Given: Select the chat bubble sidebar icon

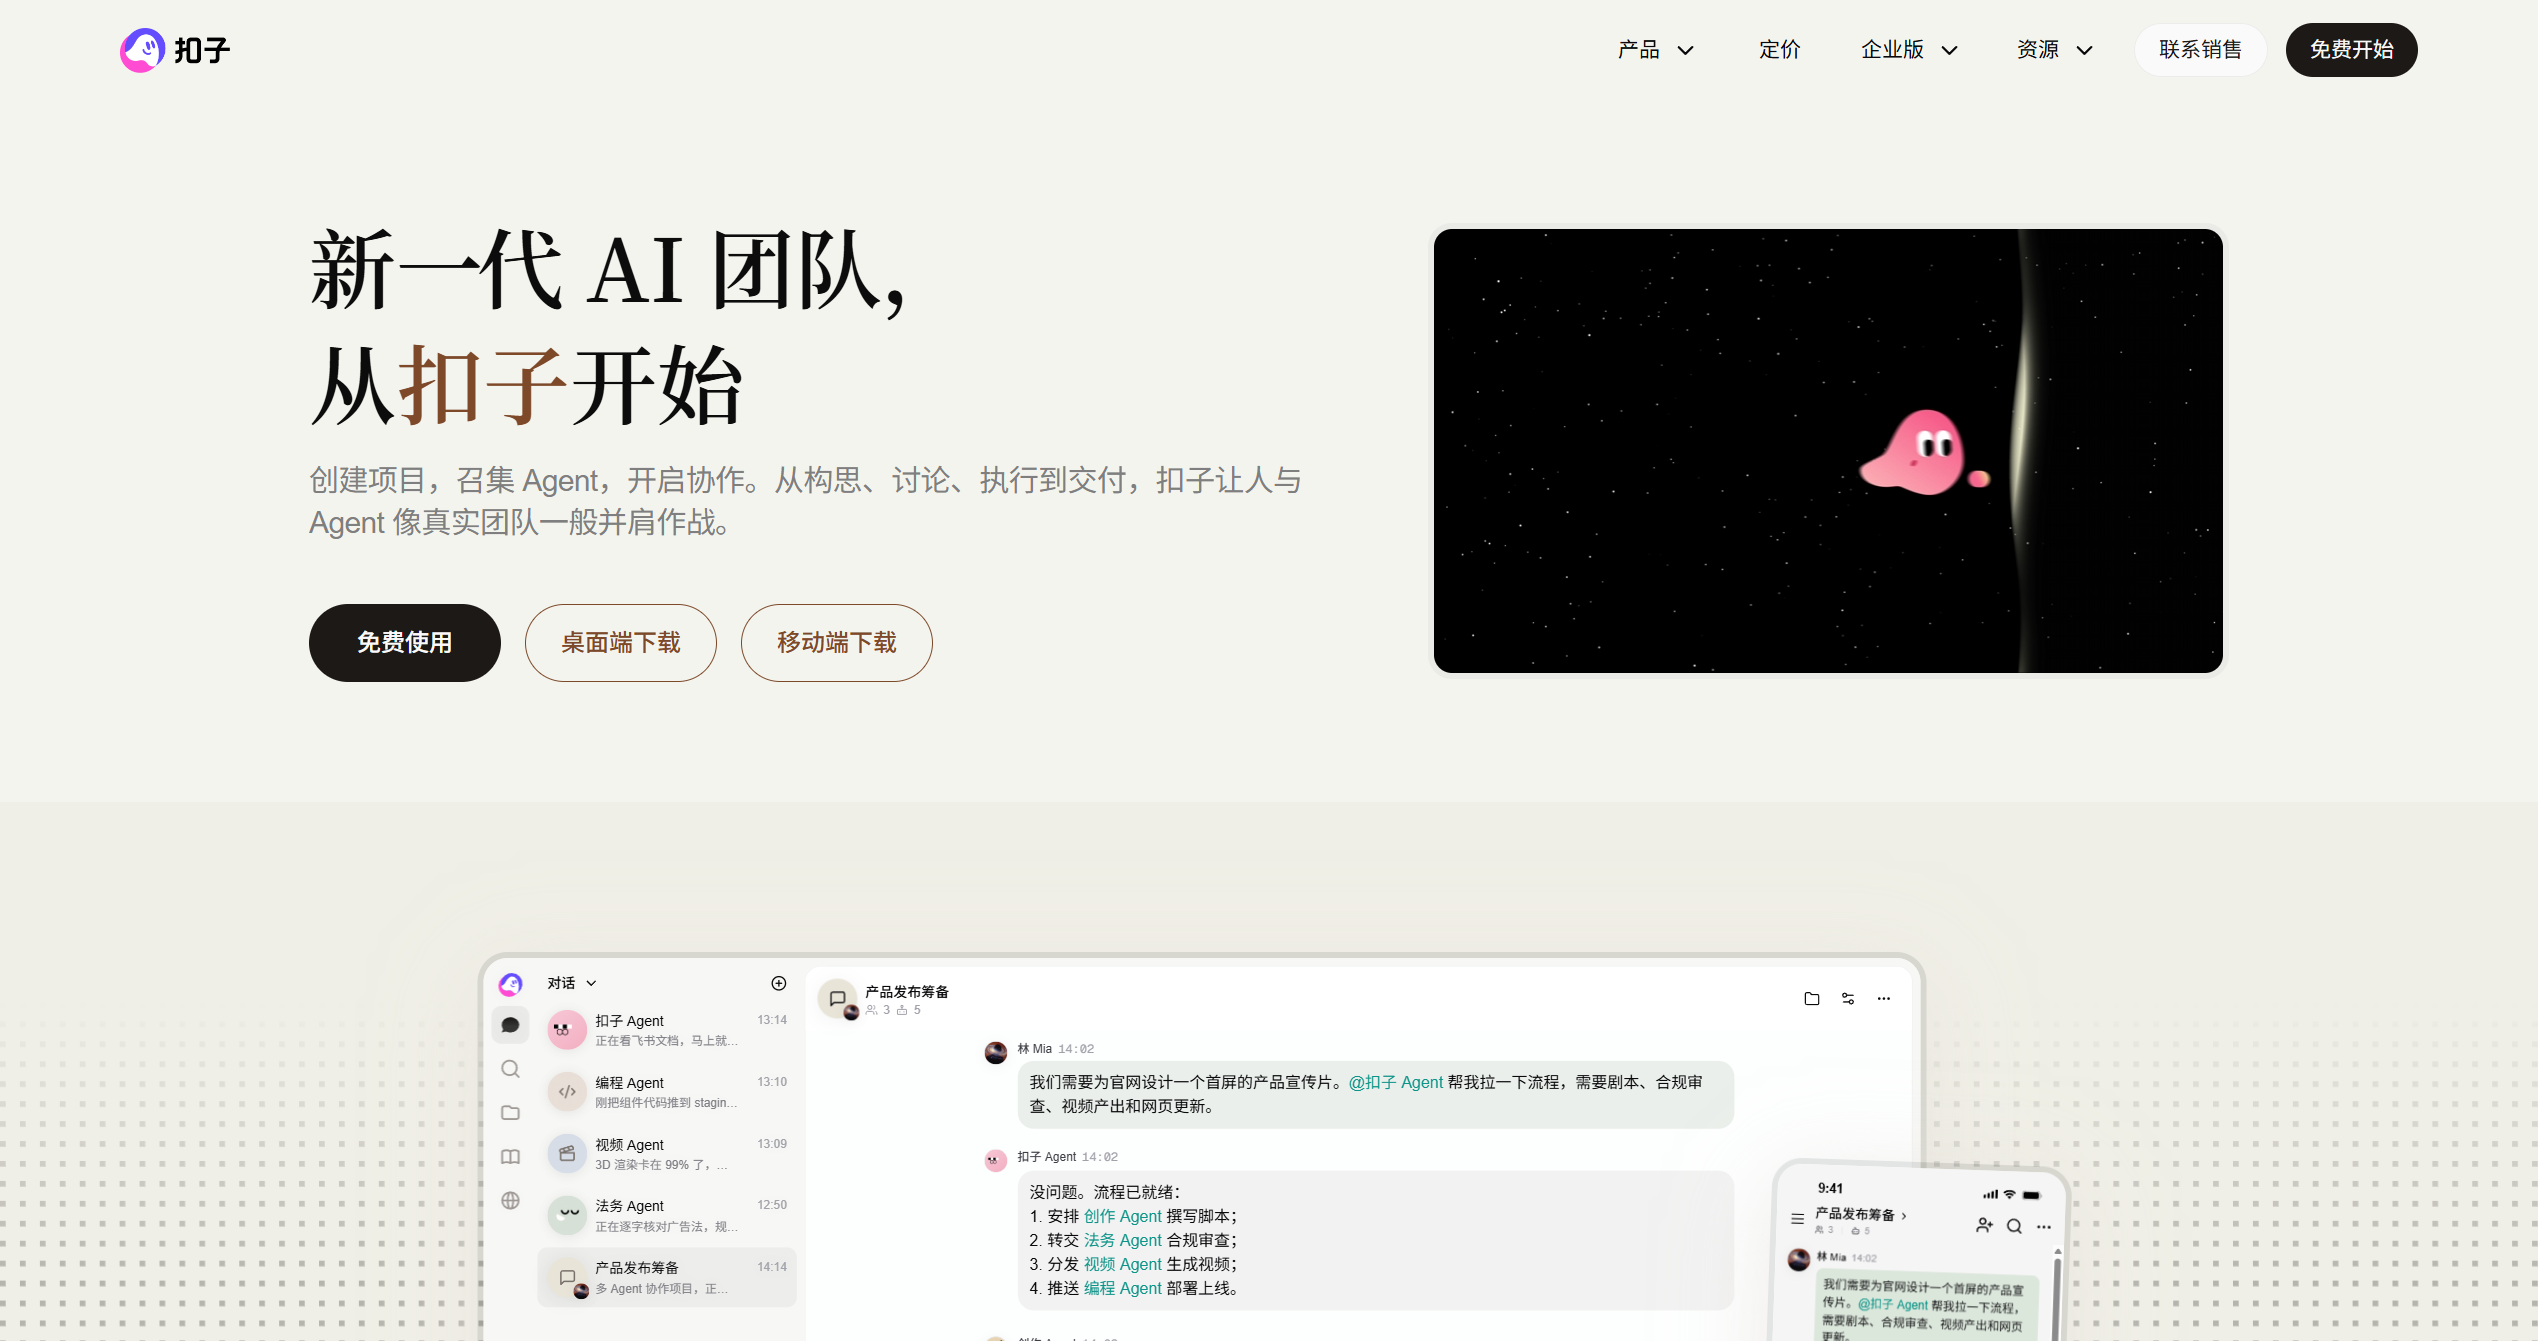Looking at the screenshot, I should (x=510, y=1025).
